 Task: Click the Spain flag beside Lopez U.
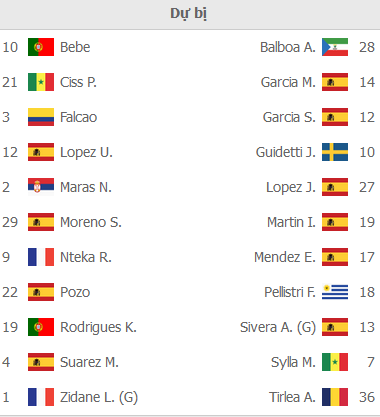point(41,152)
